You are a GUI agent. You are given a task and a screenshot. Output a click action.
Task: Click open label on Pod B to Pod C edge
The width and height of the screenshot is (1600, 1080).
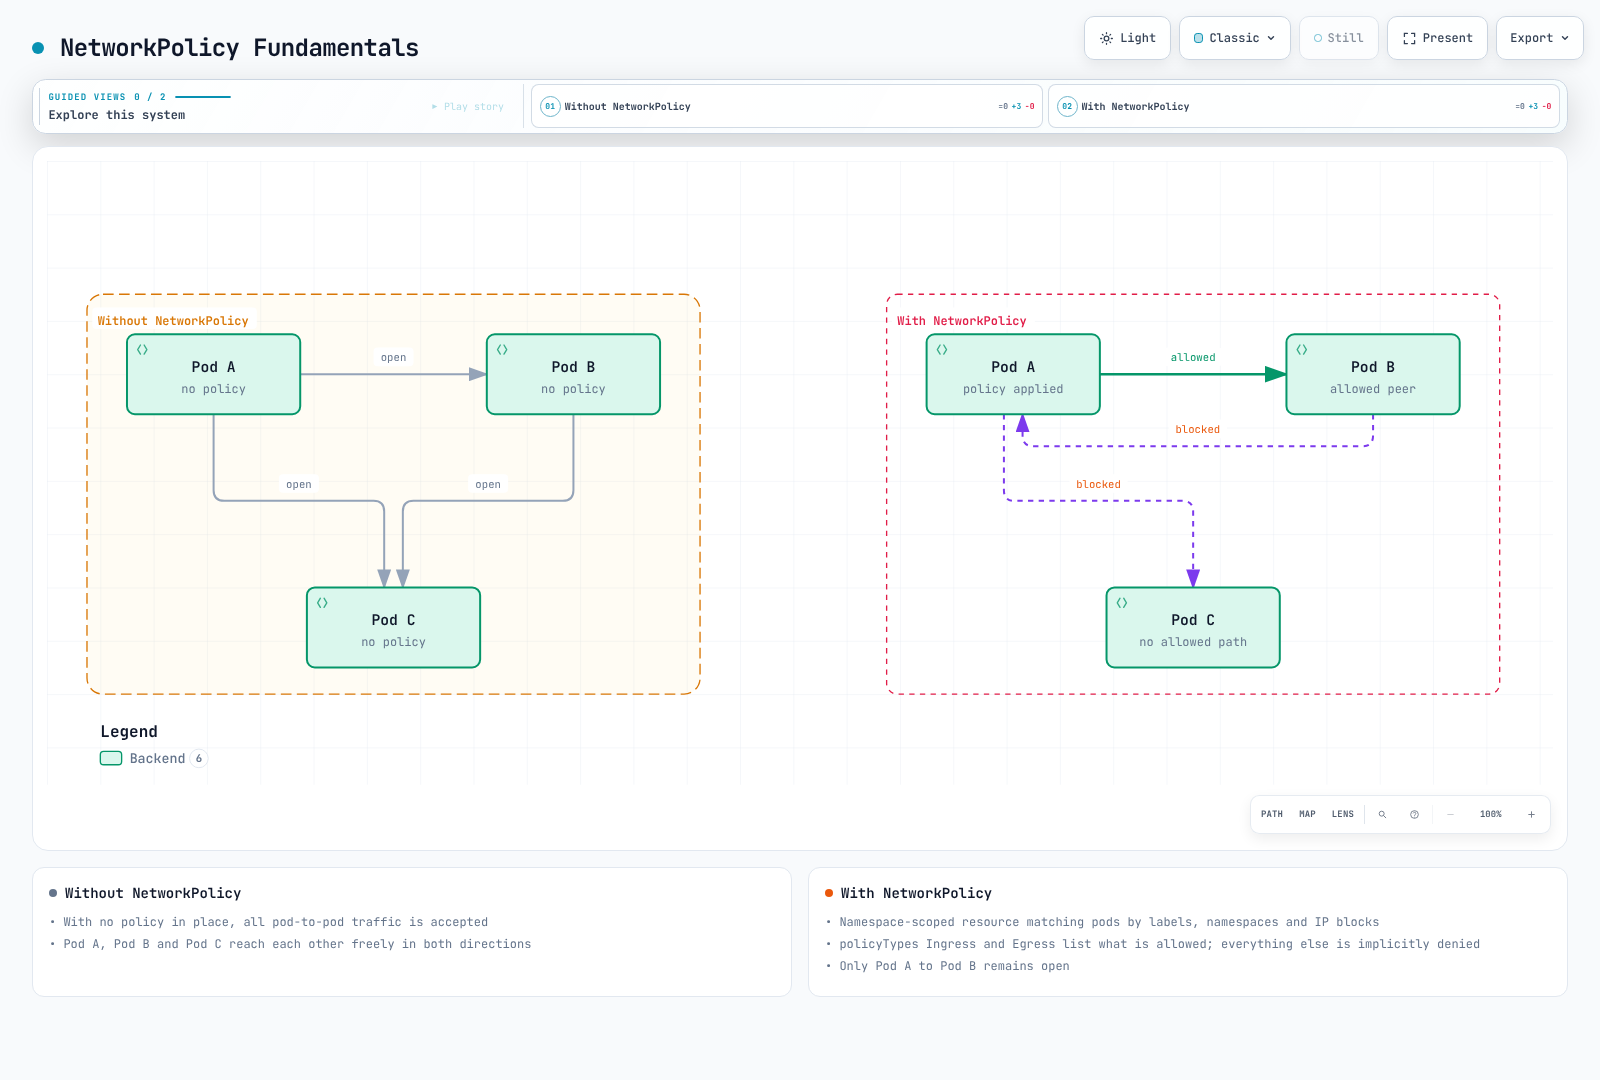(488, 484)
